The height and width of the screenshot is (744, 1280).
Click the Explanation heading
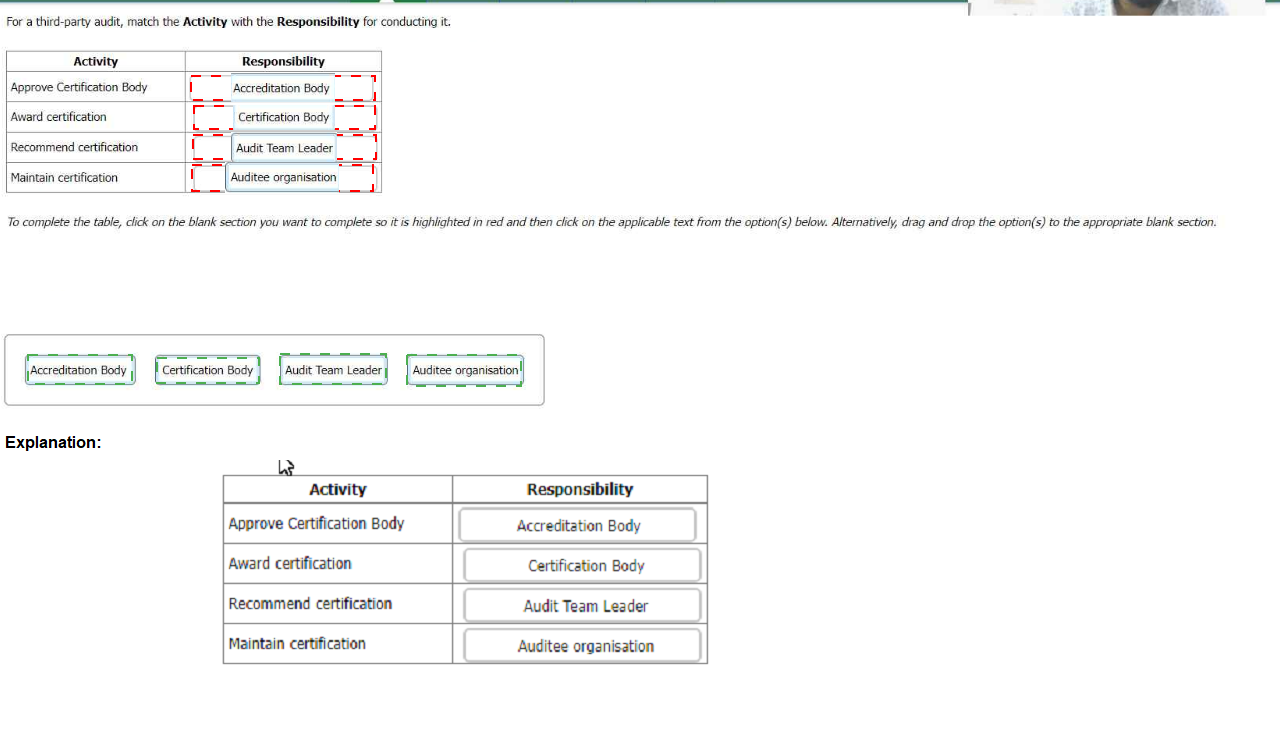click(x=53, y=442)
